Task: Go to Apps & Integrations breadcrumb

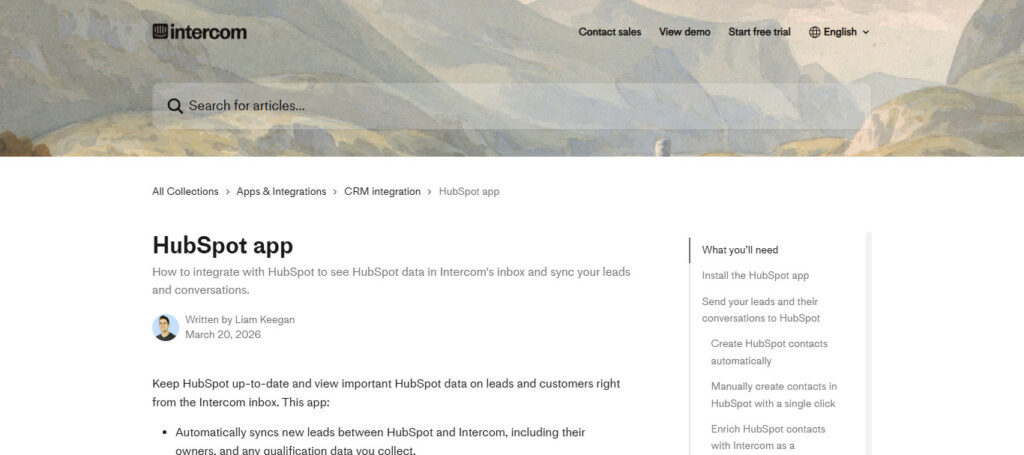Action: tap(281, 191)
